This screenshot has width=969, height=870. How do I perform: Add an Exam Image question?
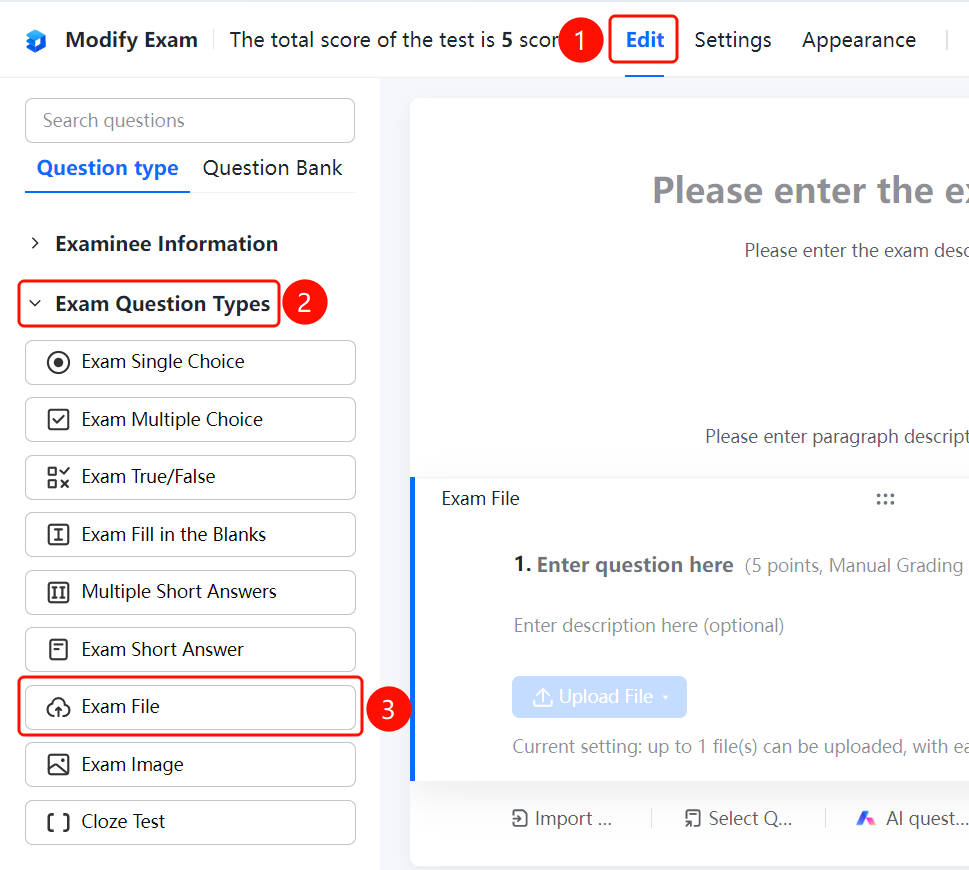(190, 764)
